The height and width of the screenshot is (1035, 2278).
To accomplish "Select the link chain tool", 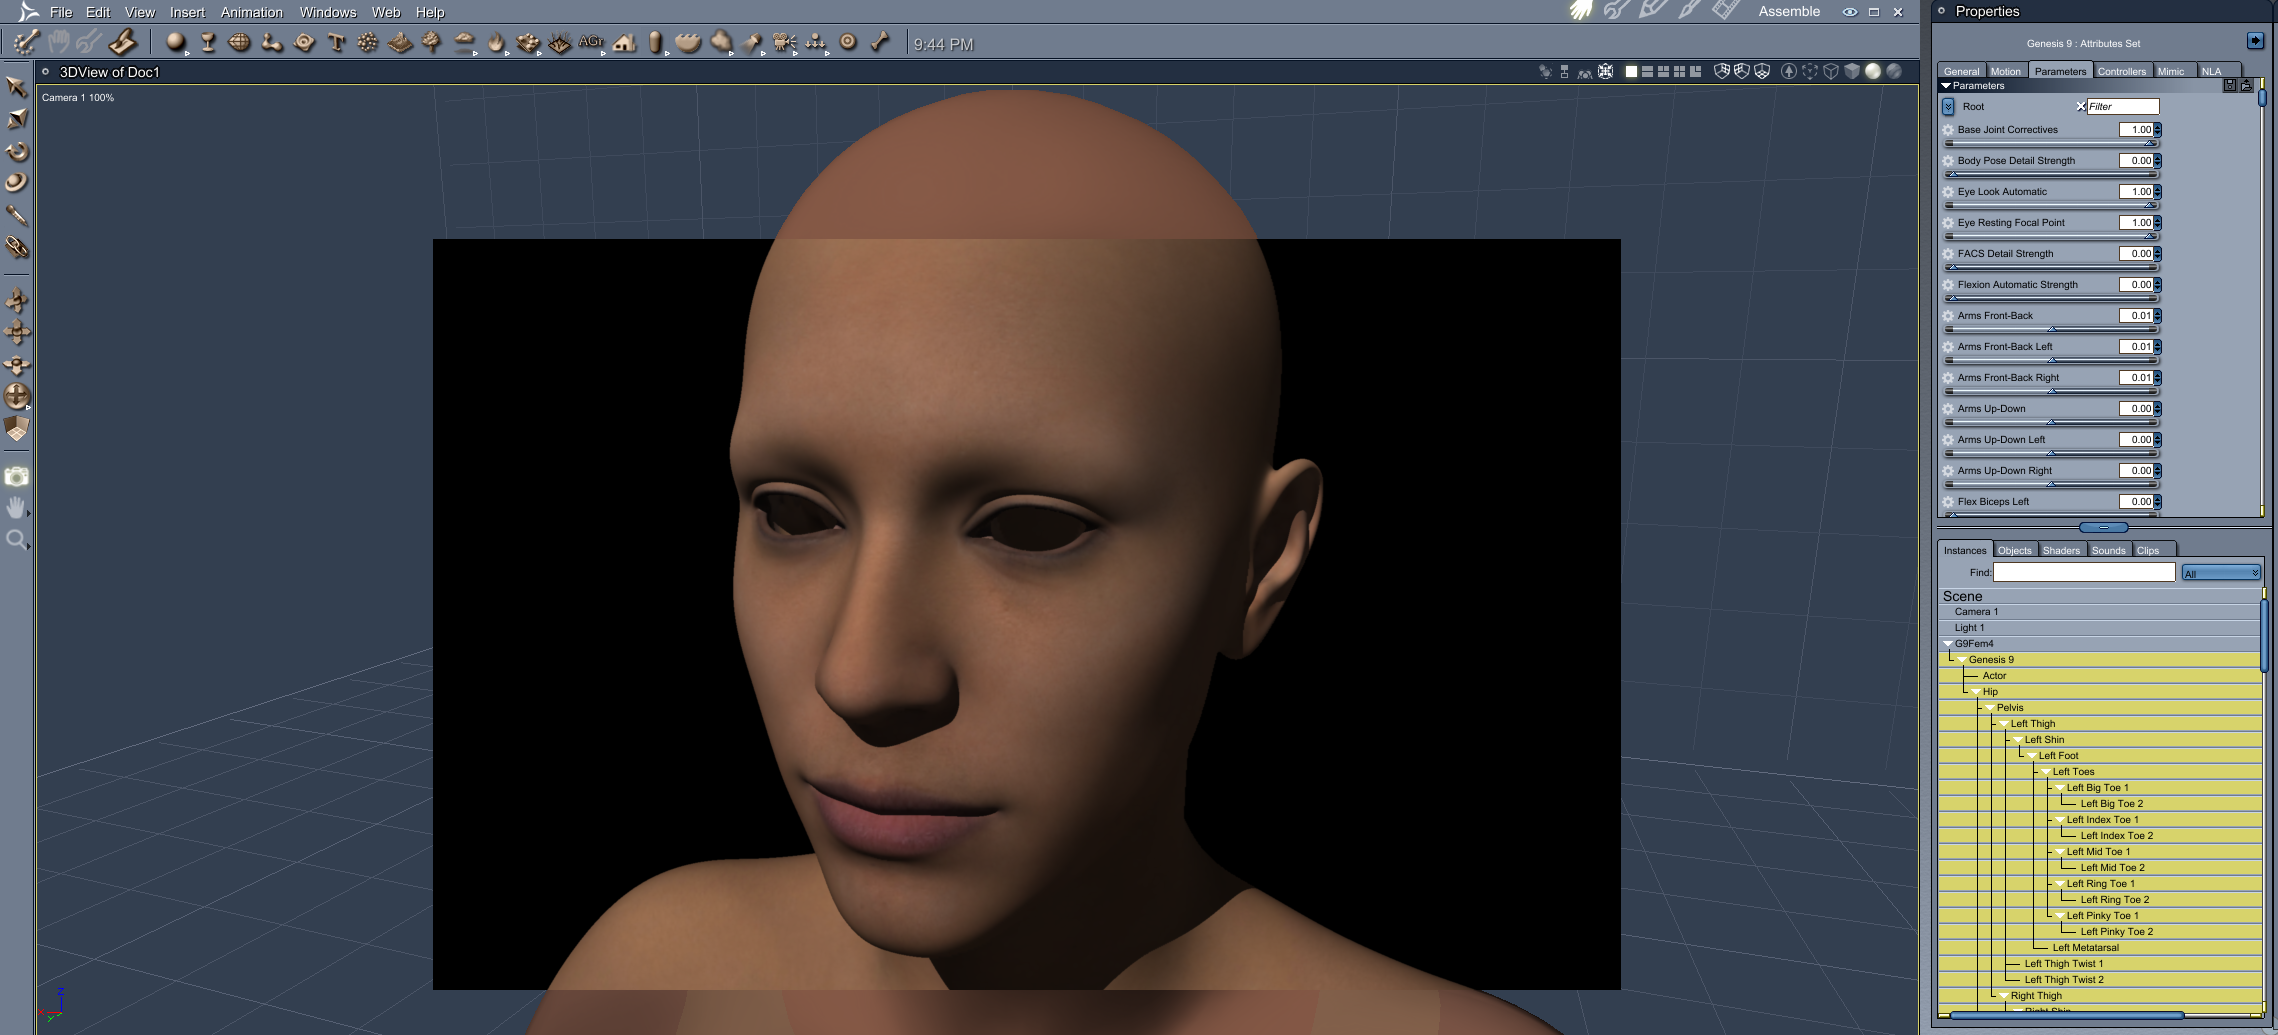I will pos(17,247).
